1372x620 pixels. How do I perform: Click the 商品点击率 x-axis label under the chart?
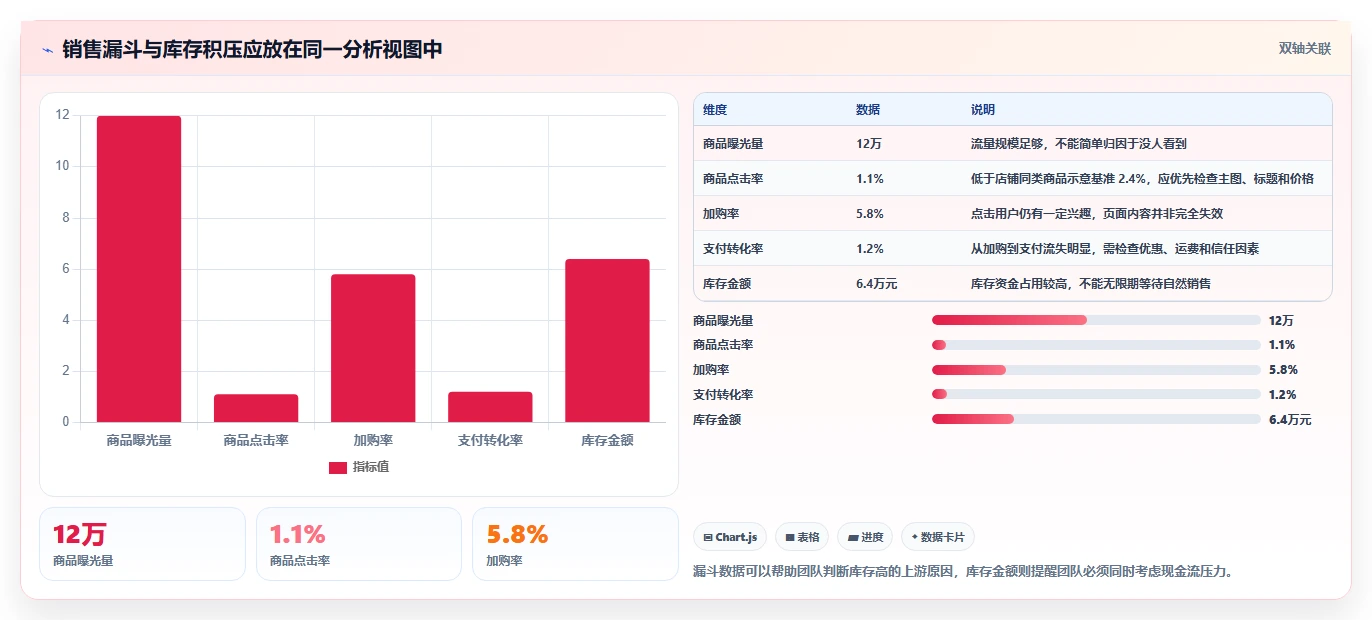tap(256, 440)
